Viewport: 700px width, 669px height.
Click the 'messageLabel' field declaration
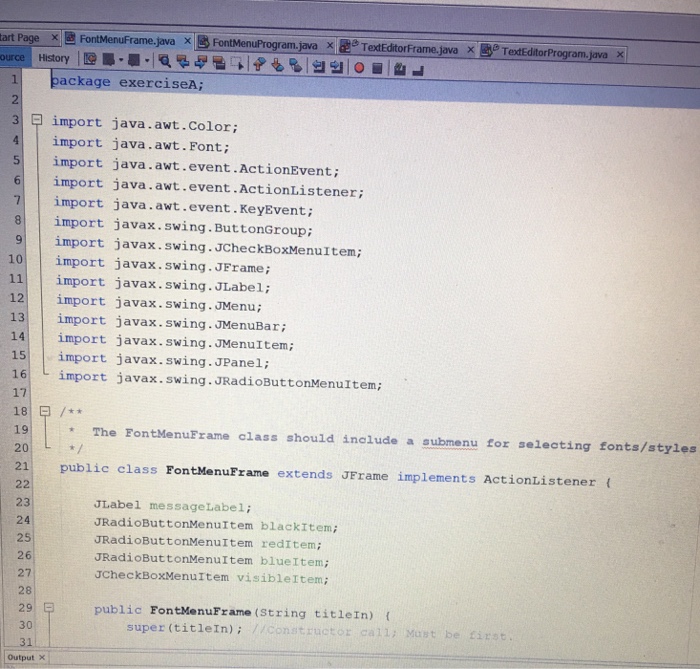172,506
